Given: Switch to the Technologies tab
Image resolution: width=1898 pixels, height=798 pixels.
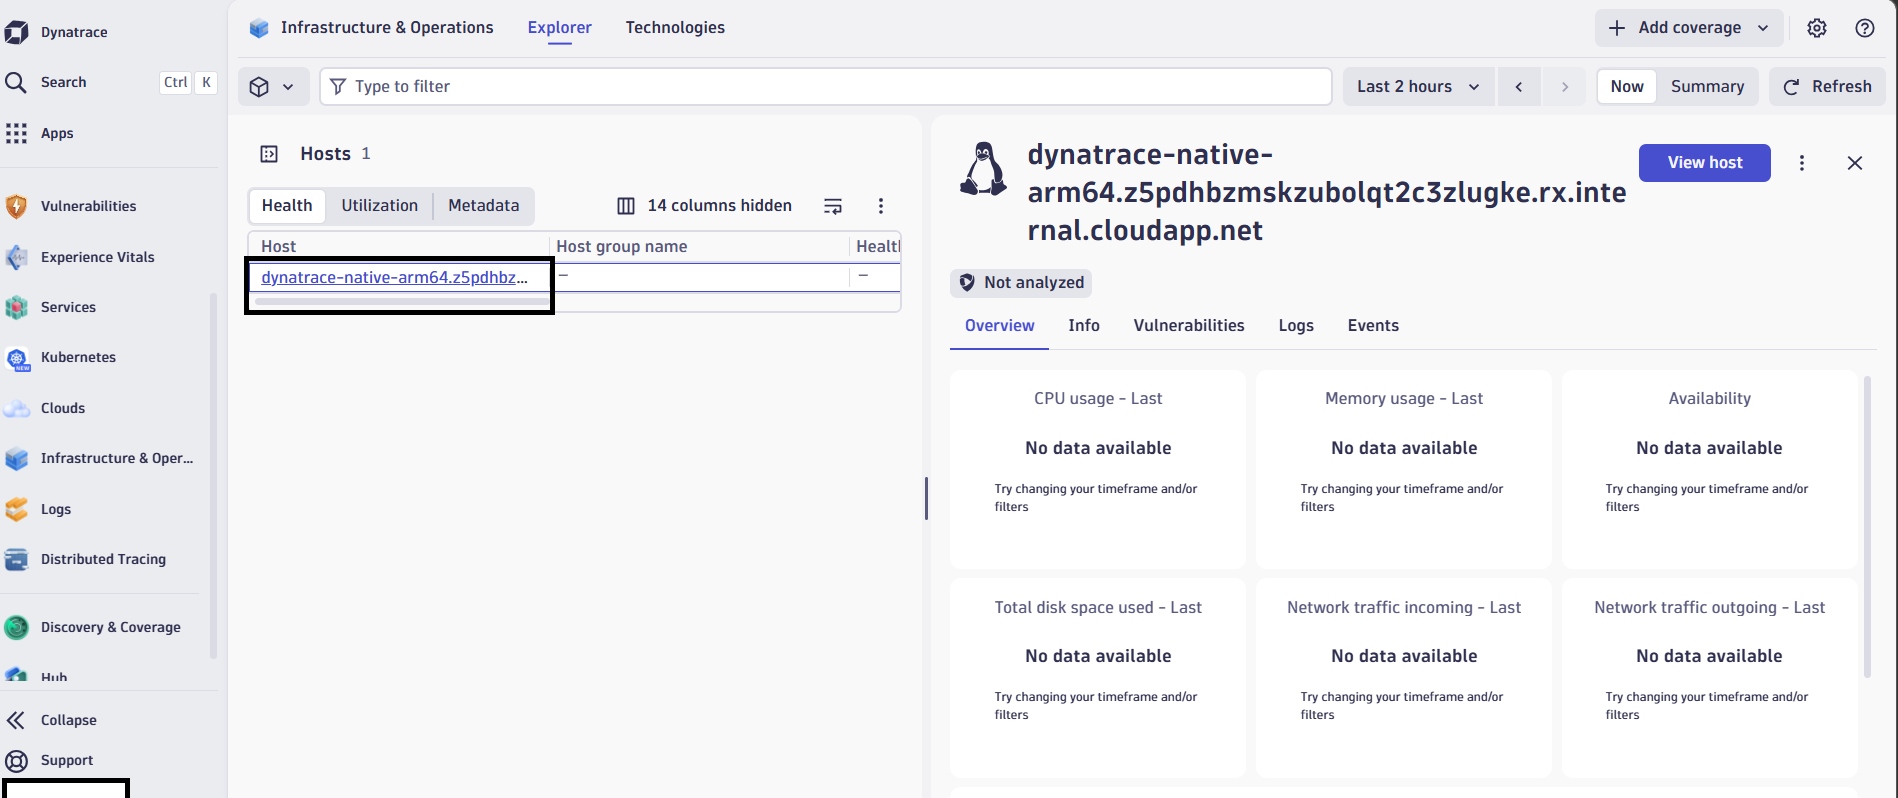Looking at the screenshot, I should [x=675, y=28].
